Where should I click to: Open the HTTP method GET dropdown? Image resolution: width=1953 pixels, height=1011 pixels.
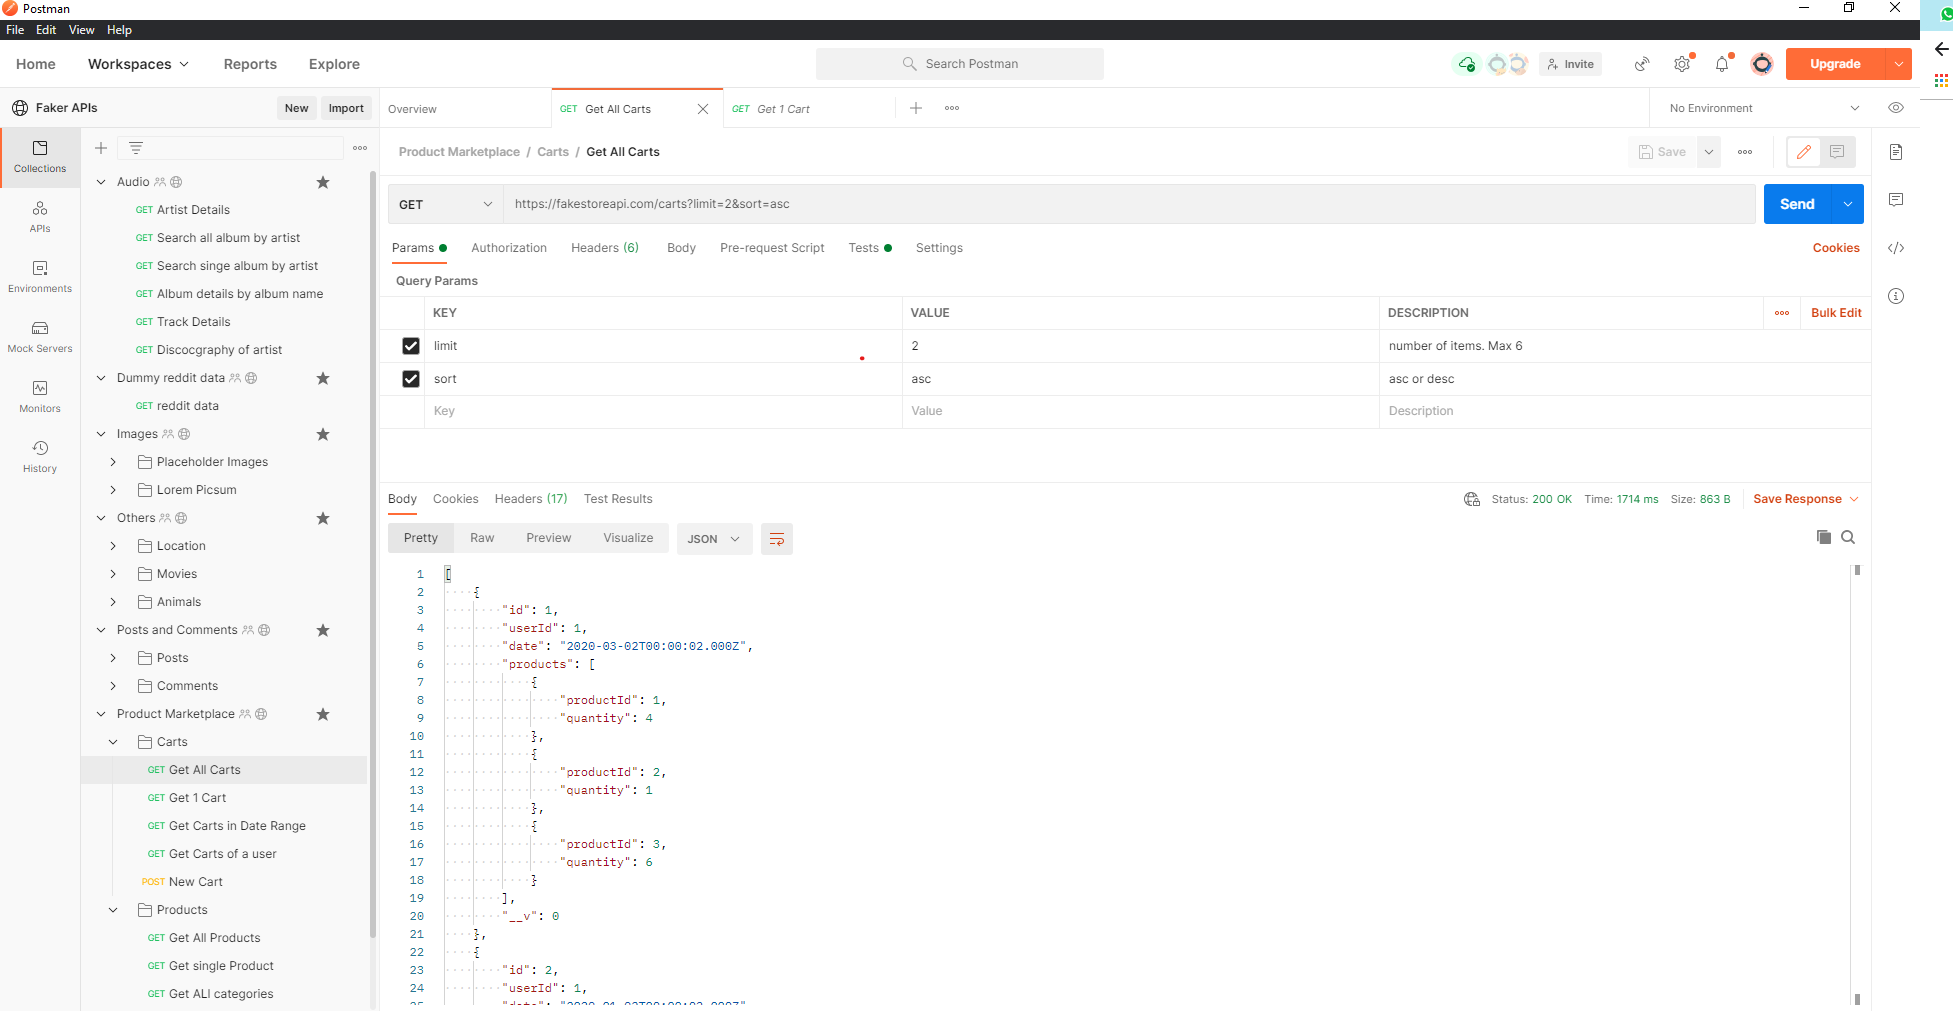click(x=445, y=204)
